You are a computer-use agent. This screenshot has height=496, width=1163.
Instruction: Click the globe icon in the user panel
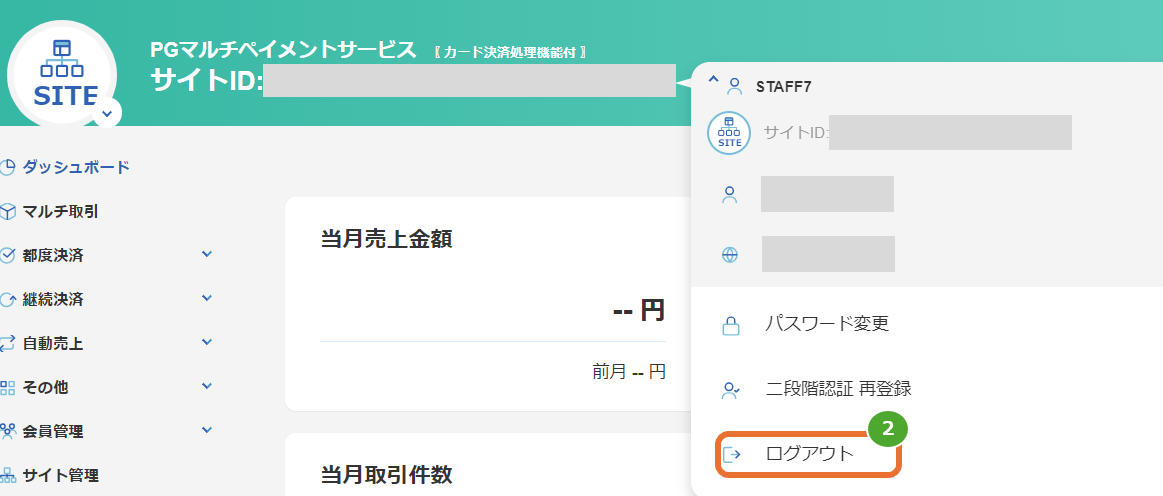tap(730, 255)
